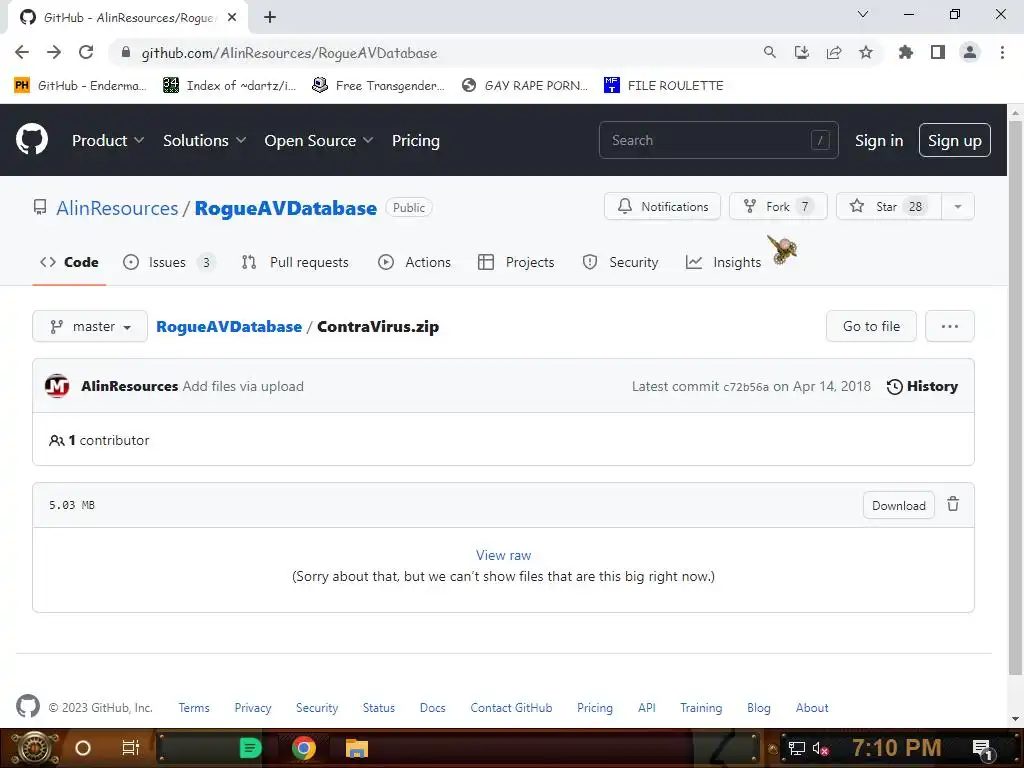This screenshot has width=1024, height=768.
Task: Open the Chrome extensions puzzle icon
Action: 906,52
